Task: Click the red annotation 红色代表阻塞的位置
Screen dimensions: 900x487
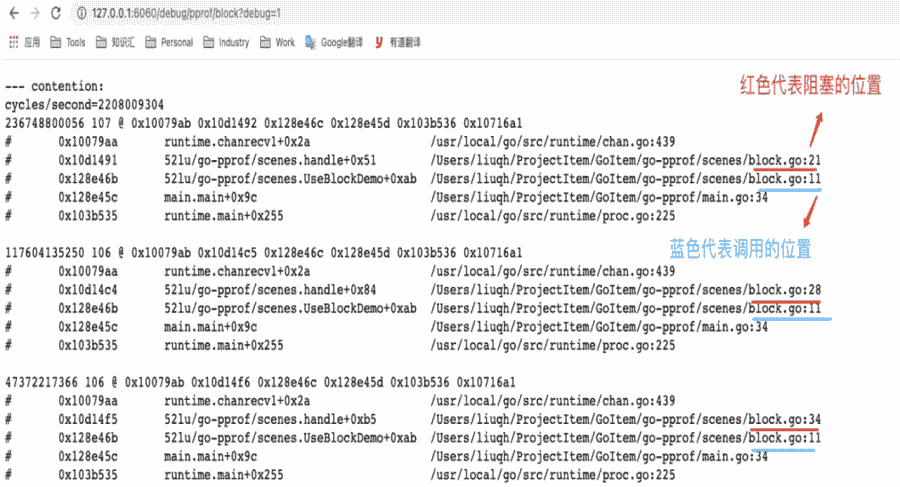Action: tap(810, 86)
